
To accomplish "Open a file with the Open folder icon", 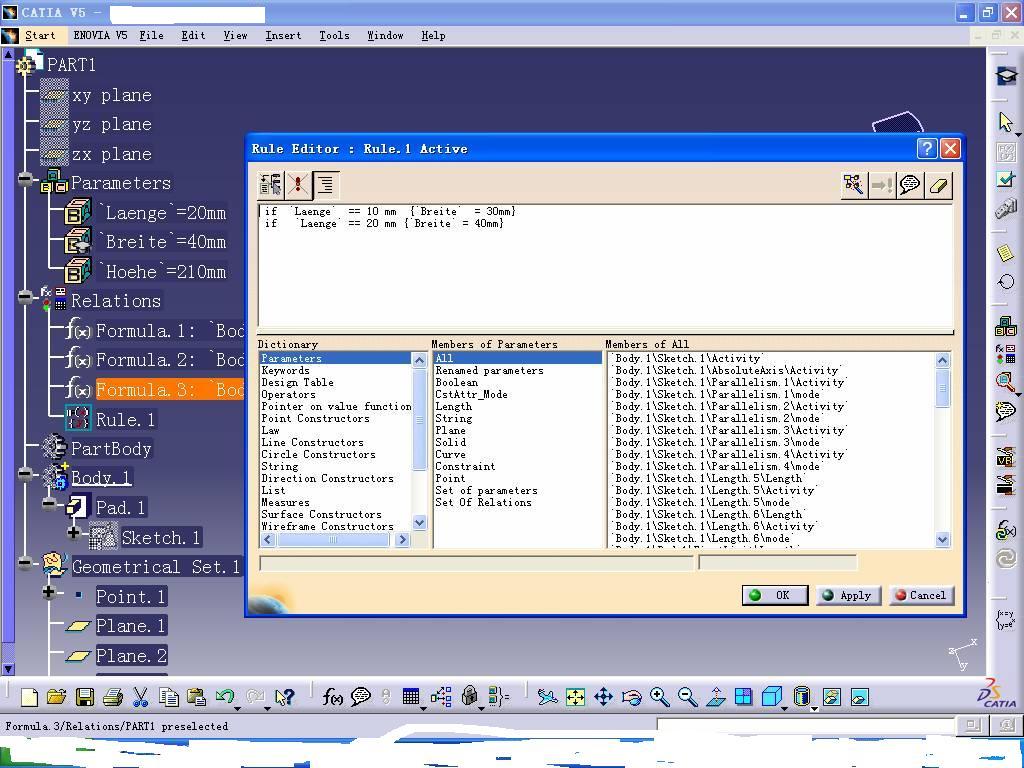I will pyautogui.click(x=57, y=697).
